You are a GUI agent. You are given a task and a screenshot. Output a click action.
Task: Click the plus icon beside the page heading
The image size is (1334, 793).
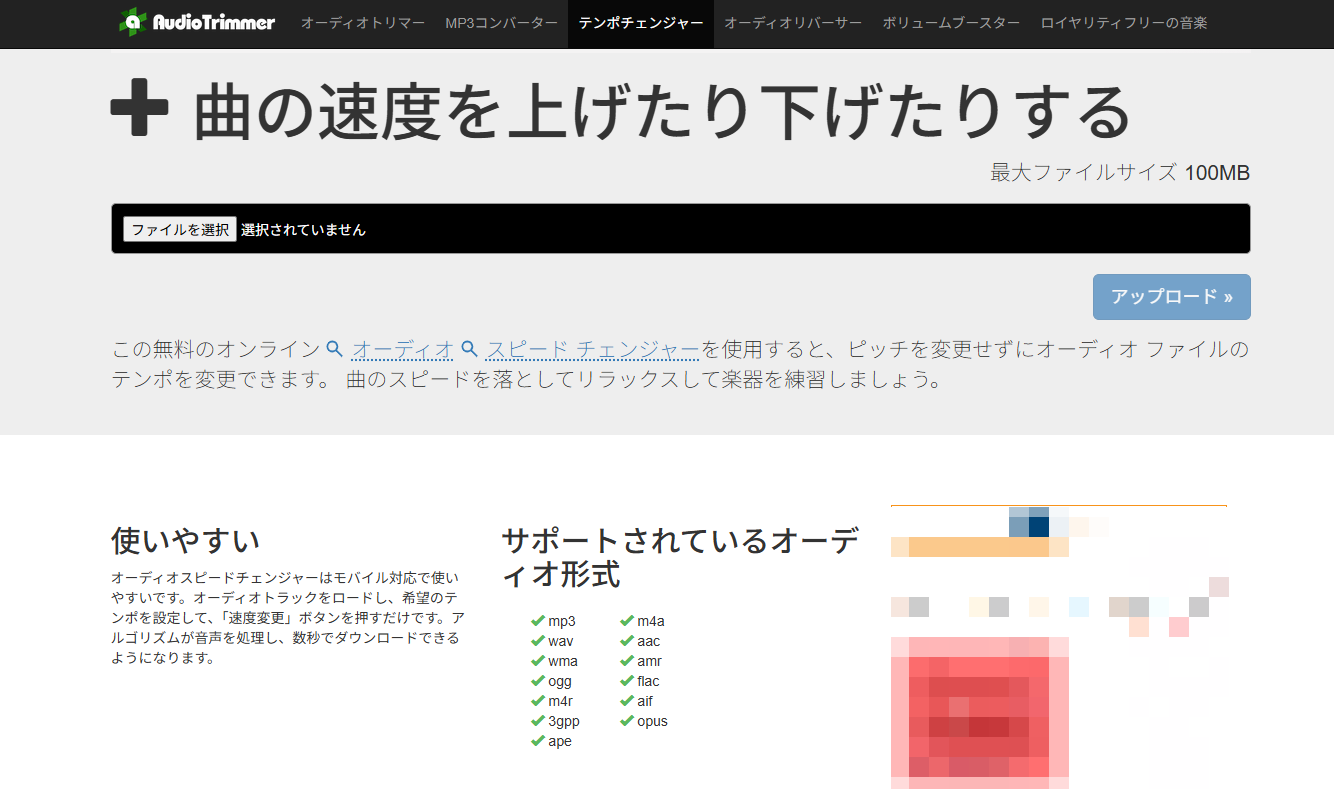point(139,107)
